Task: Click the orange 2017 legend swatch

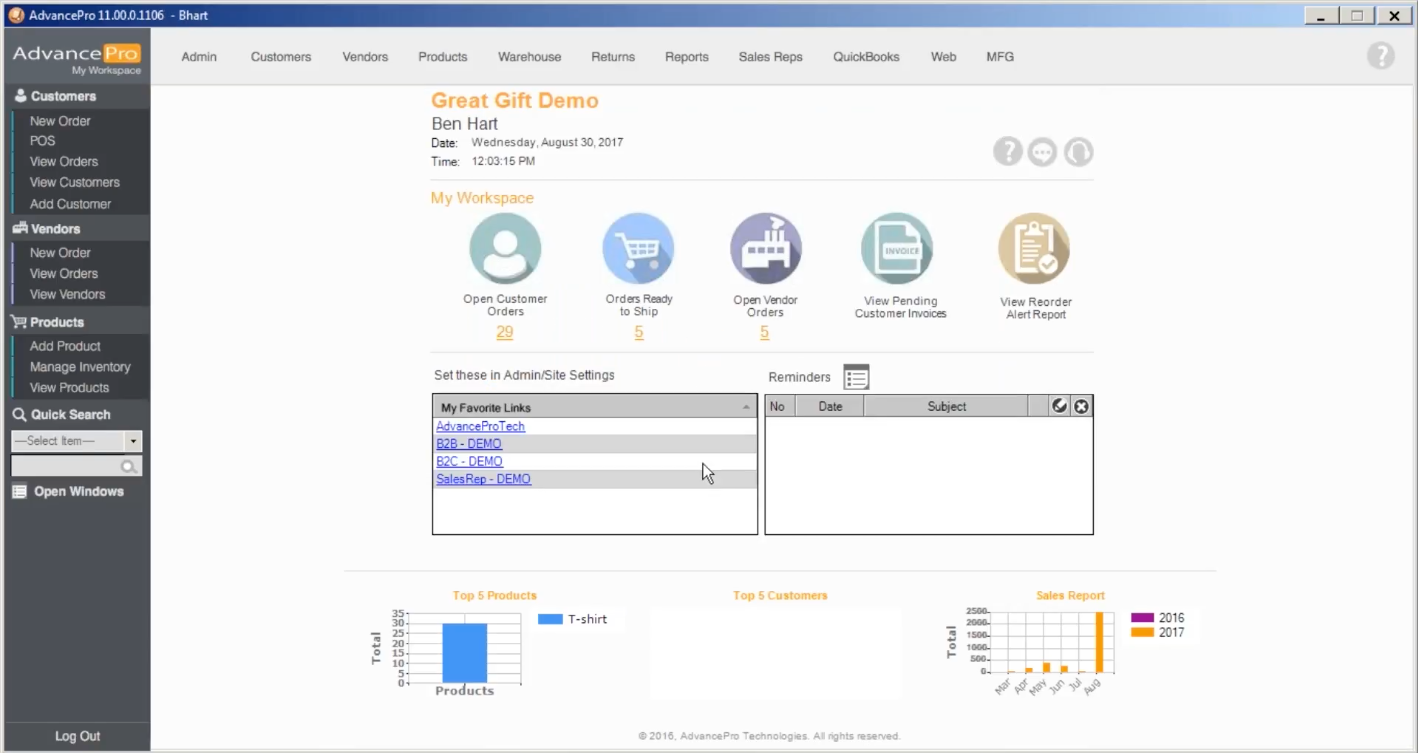Action: pyautogui.click(x=1142, y=633)
